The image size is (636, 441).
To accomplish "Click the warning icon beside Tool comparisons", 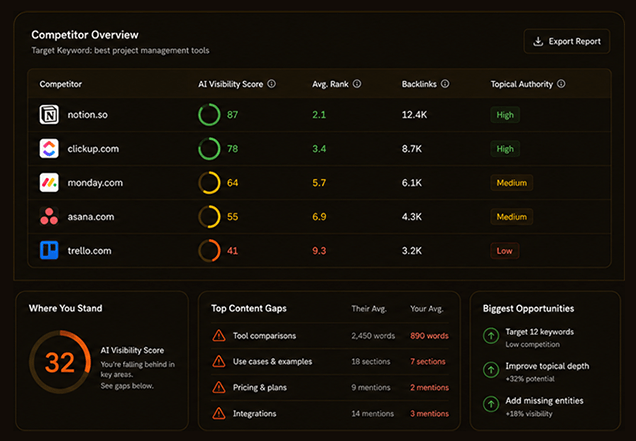I will pyautogui.click(x=219, y=336).
